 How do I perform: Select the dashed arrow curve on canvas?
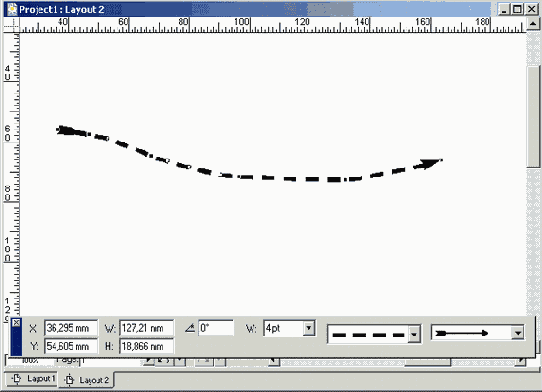tap(249, 156)
